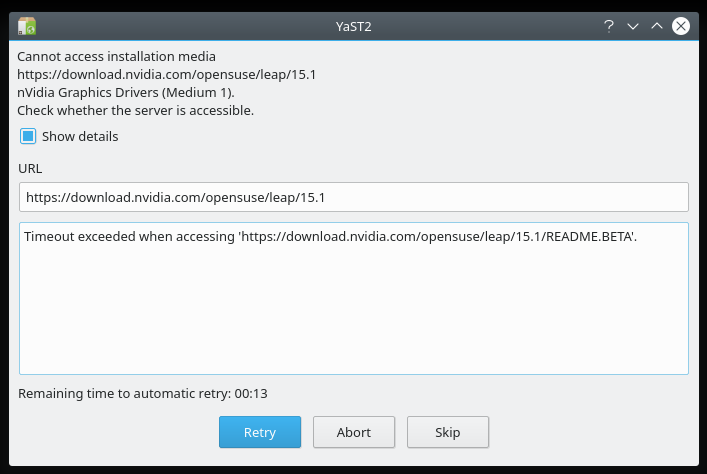Click the Check whether the server is accessible text
707x474 pixels.
tap(135, 110)
